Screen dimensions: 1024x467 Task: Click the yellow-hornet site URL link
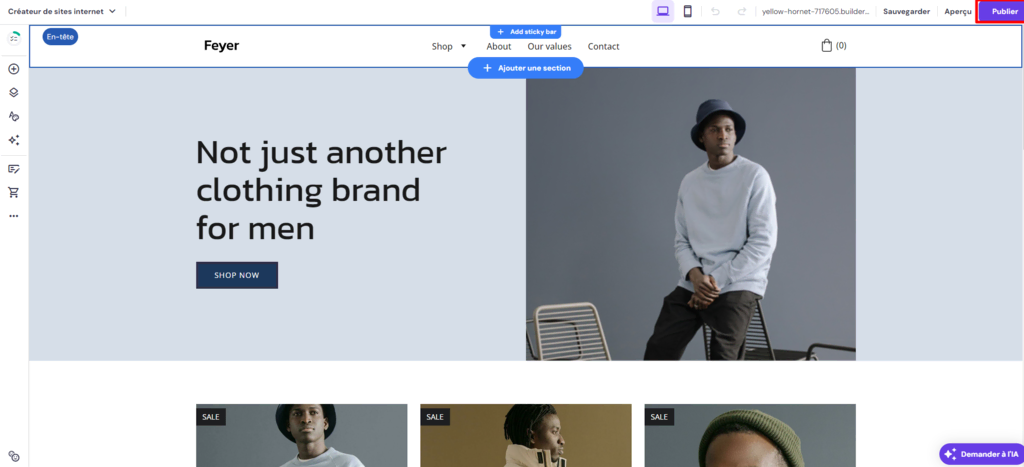816,11
